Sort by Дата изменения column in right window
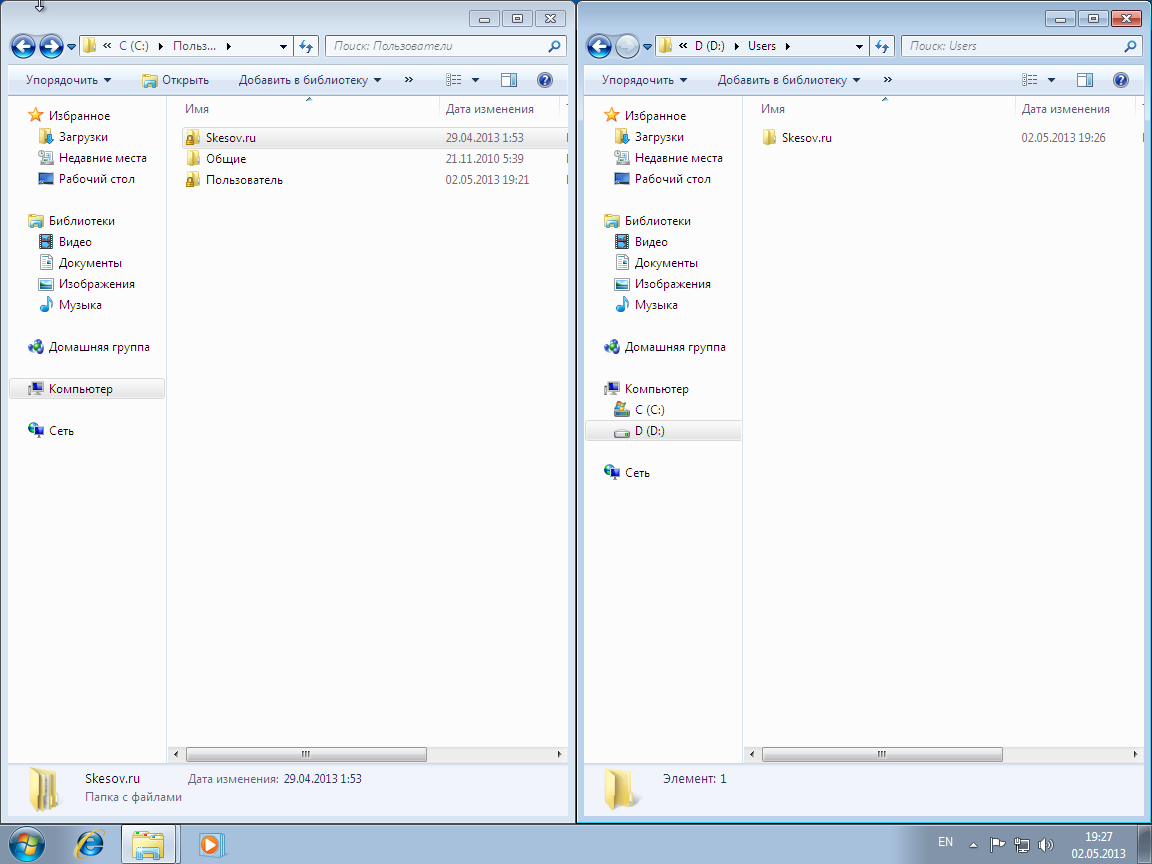This screenshot has height=864, width=1152. tap(1065, 109)
